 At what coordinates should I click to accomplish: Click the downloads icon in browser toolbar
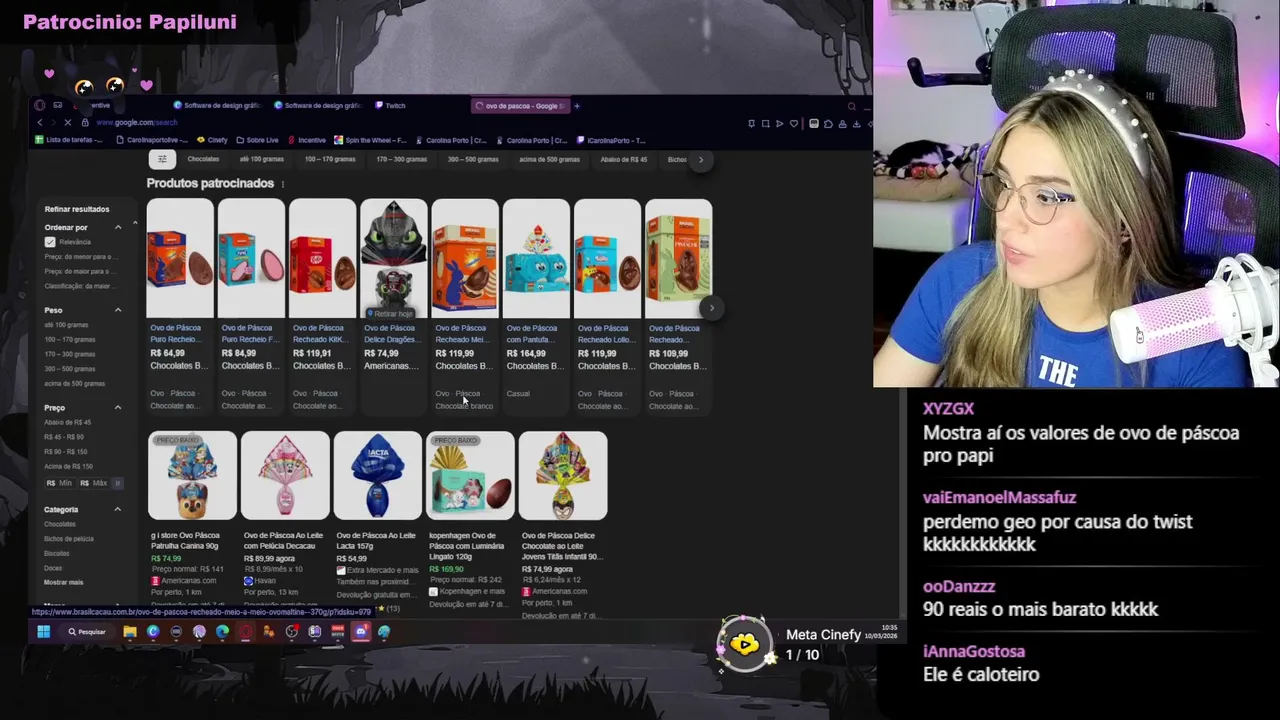pyautogui.click(x=856, y=124)
